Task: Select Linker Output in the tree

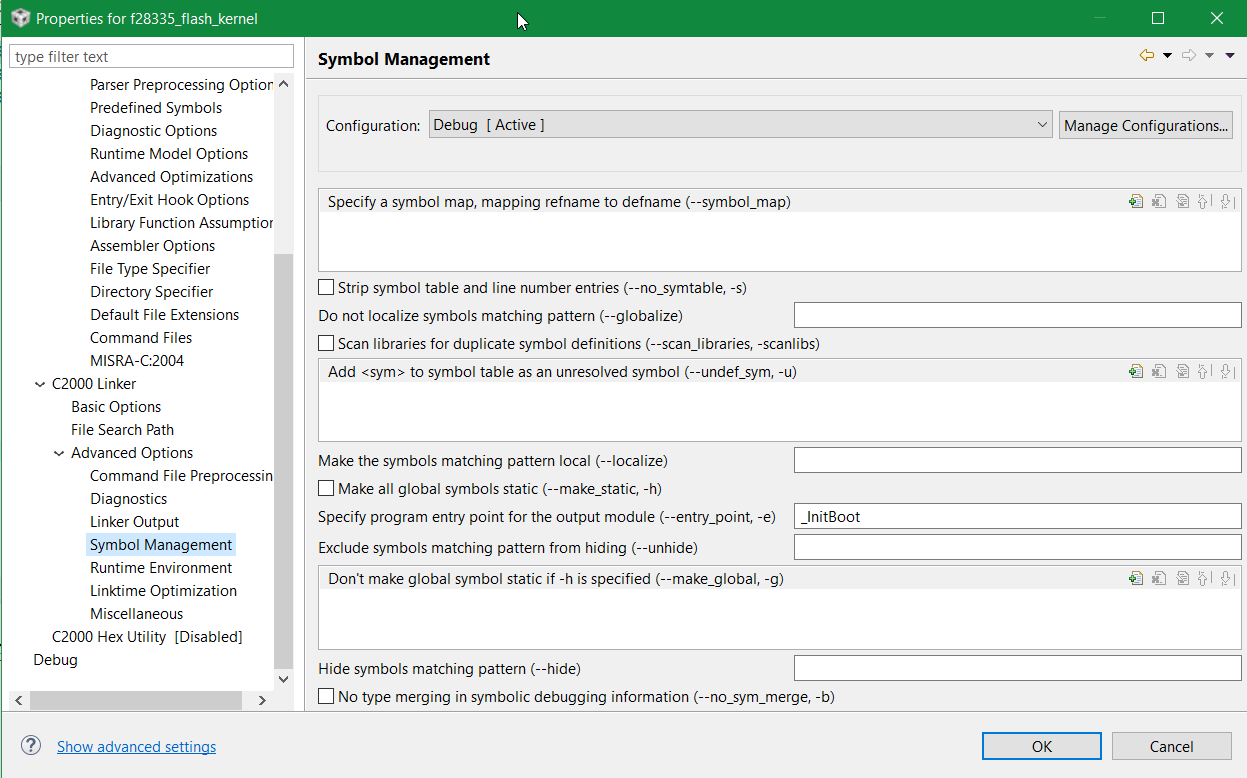Action: (135, 522)
